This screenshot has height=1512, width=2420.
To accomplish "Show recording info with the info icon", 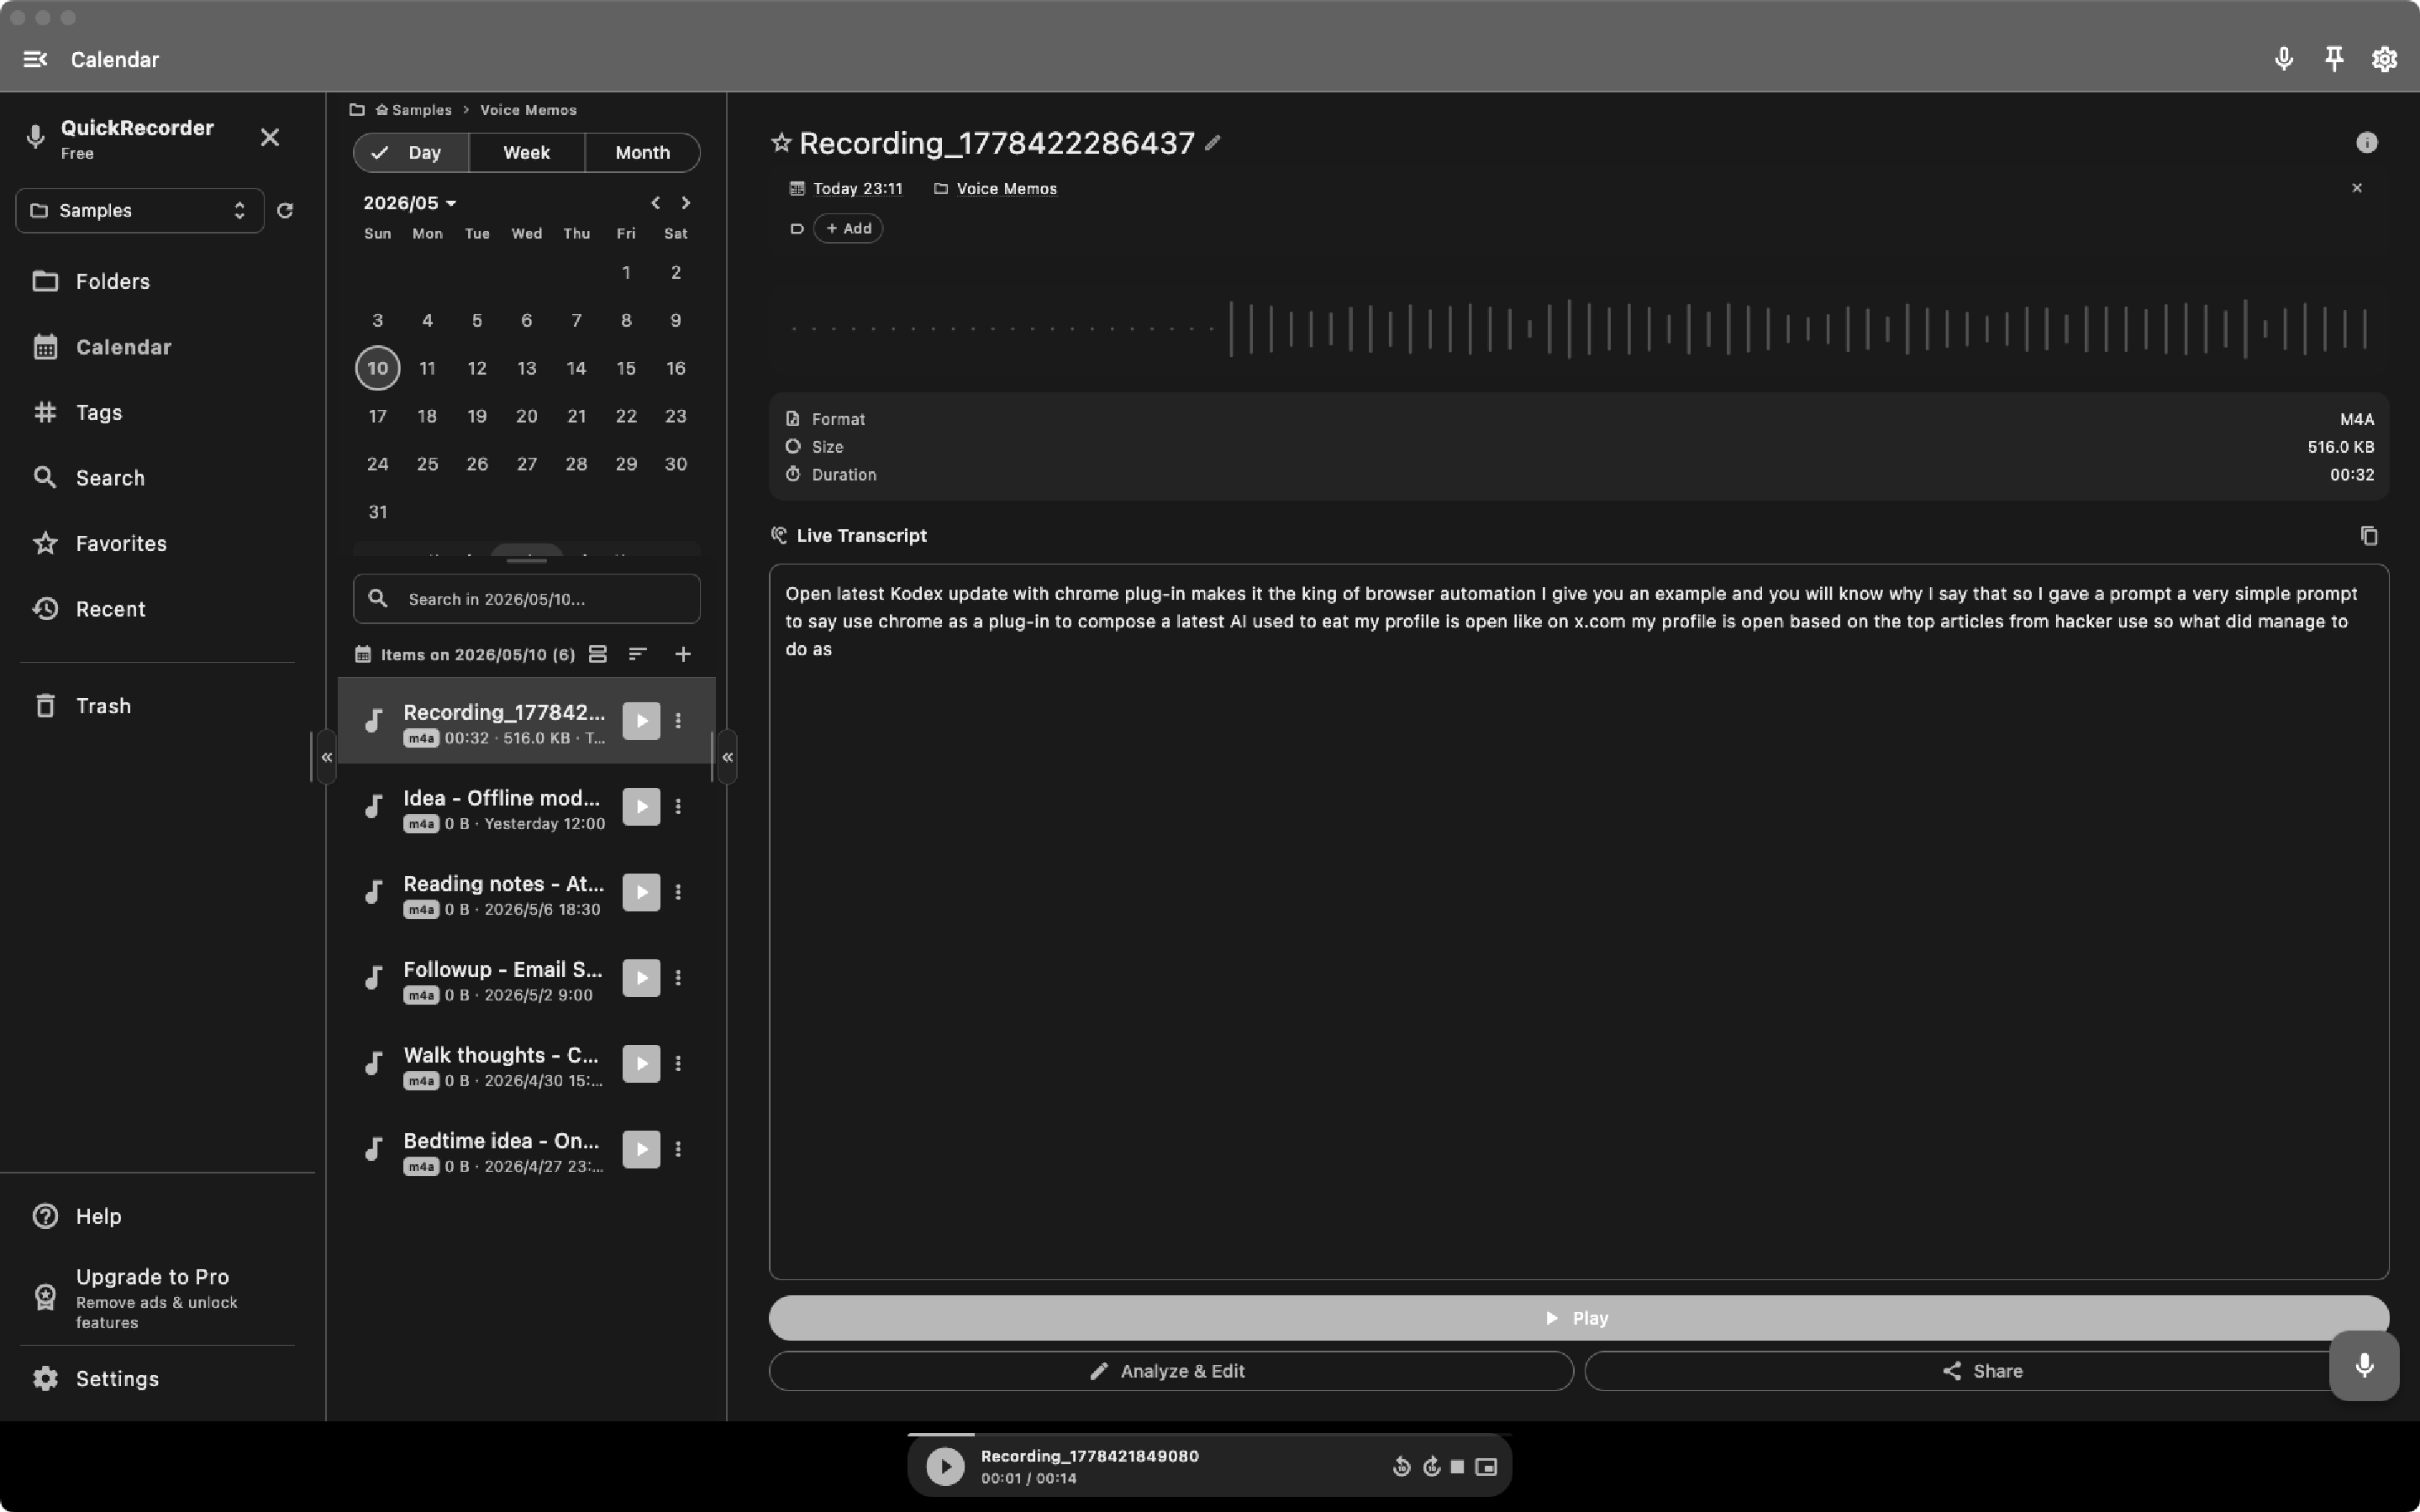I will (2366, 142).
